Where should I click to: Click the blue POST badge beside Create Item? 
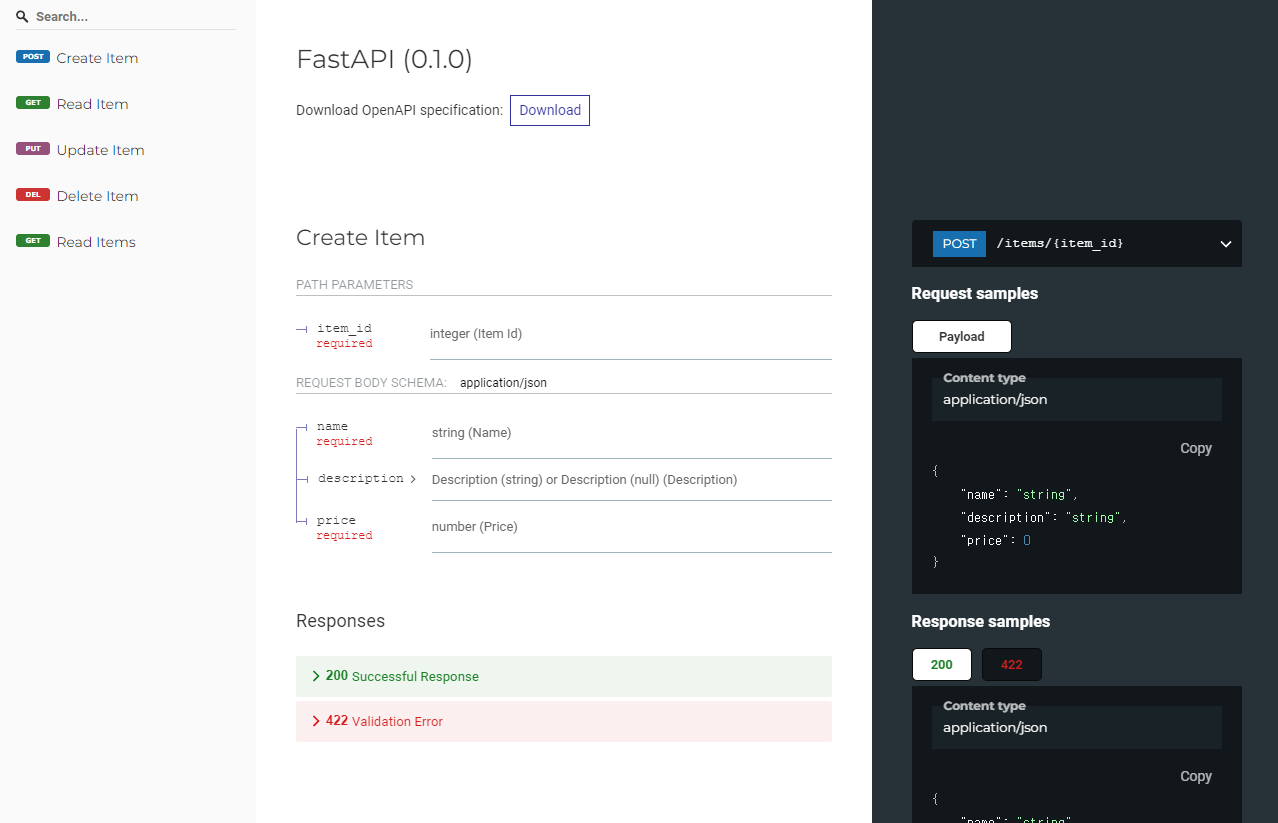pos(33,57)
